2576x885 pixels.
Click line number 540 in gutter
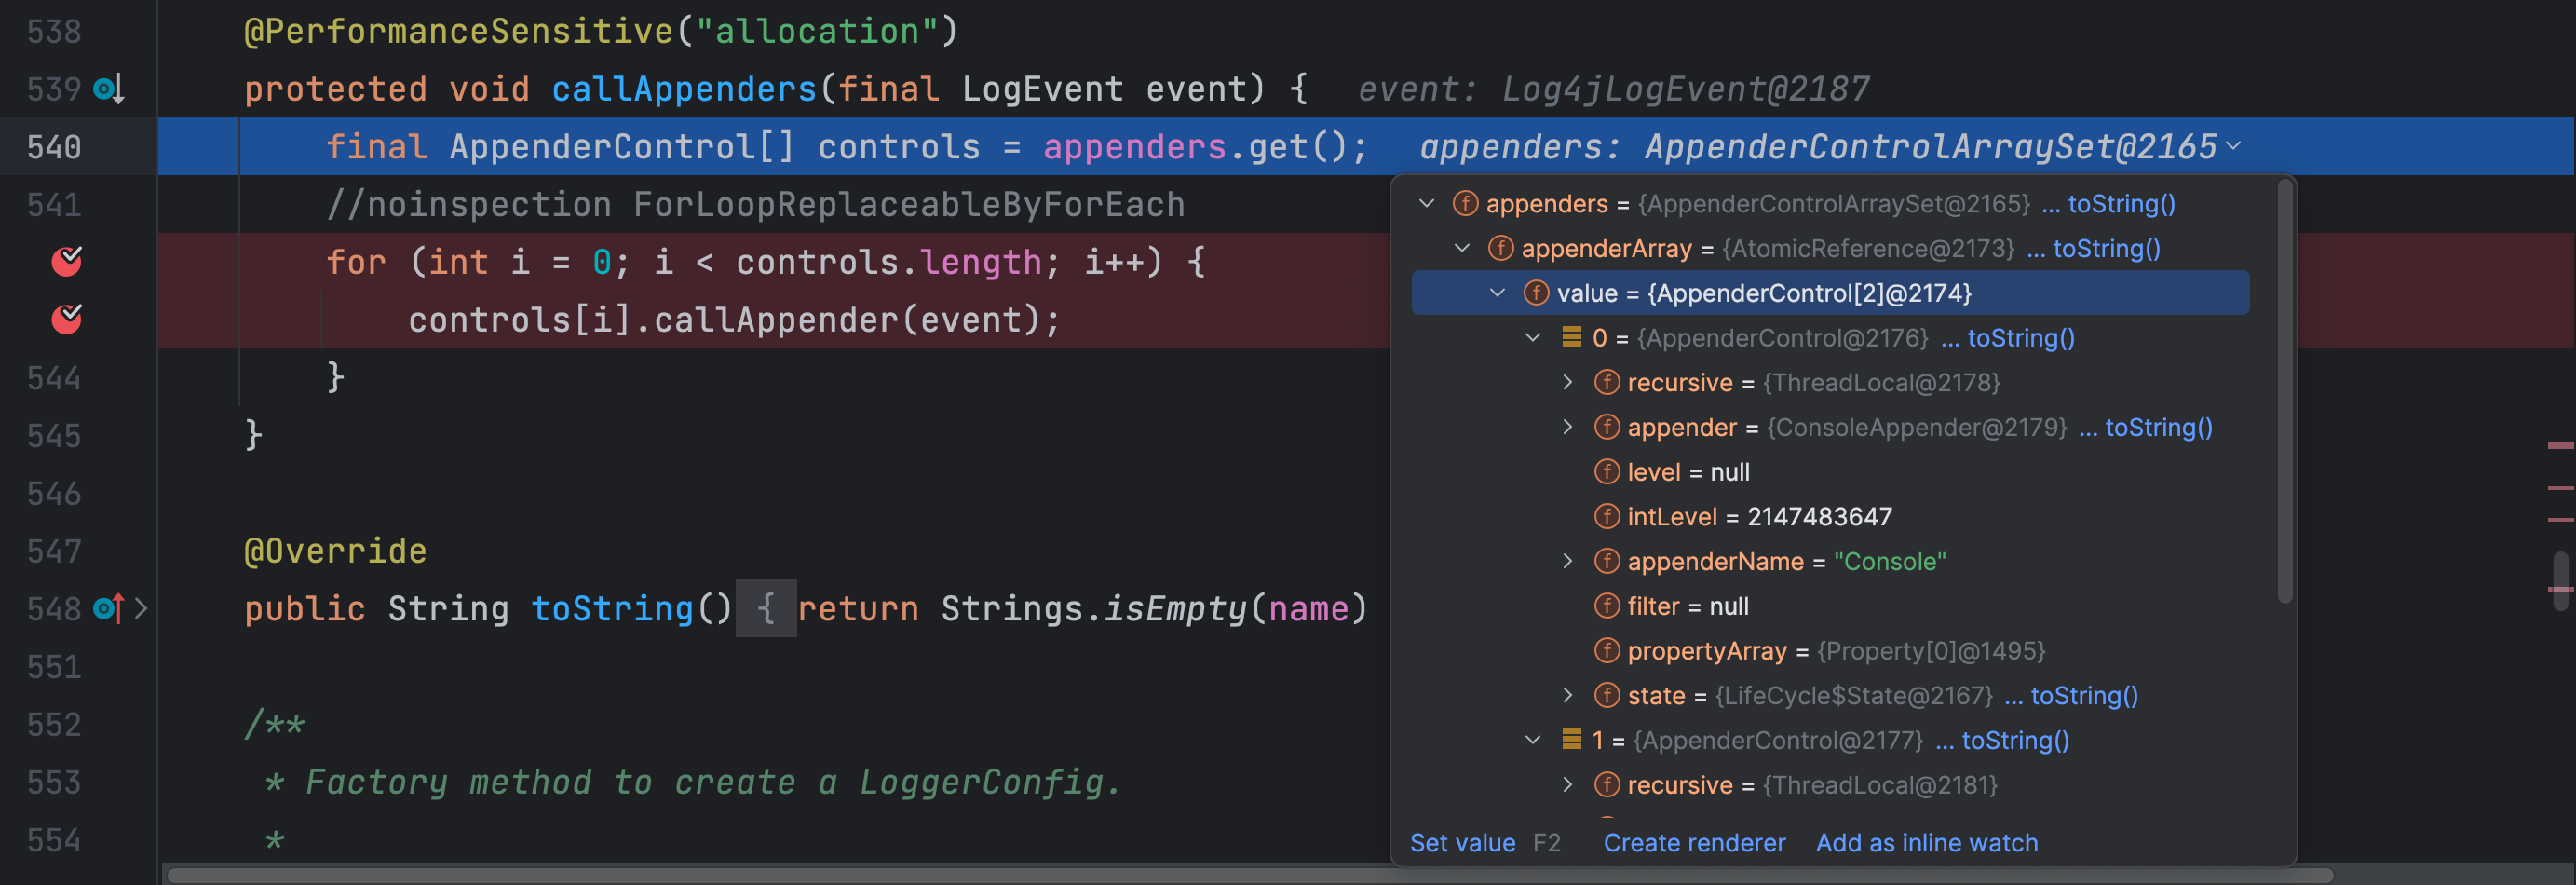54,147
